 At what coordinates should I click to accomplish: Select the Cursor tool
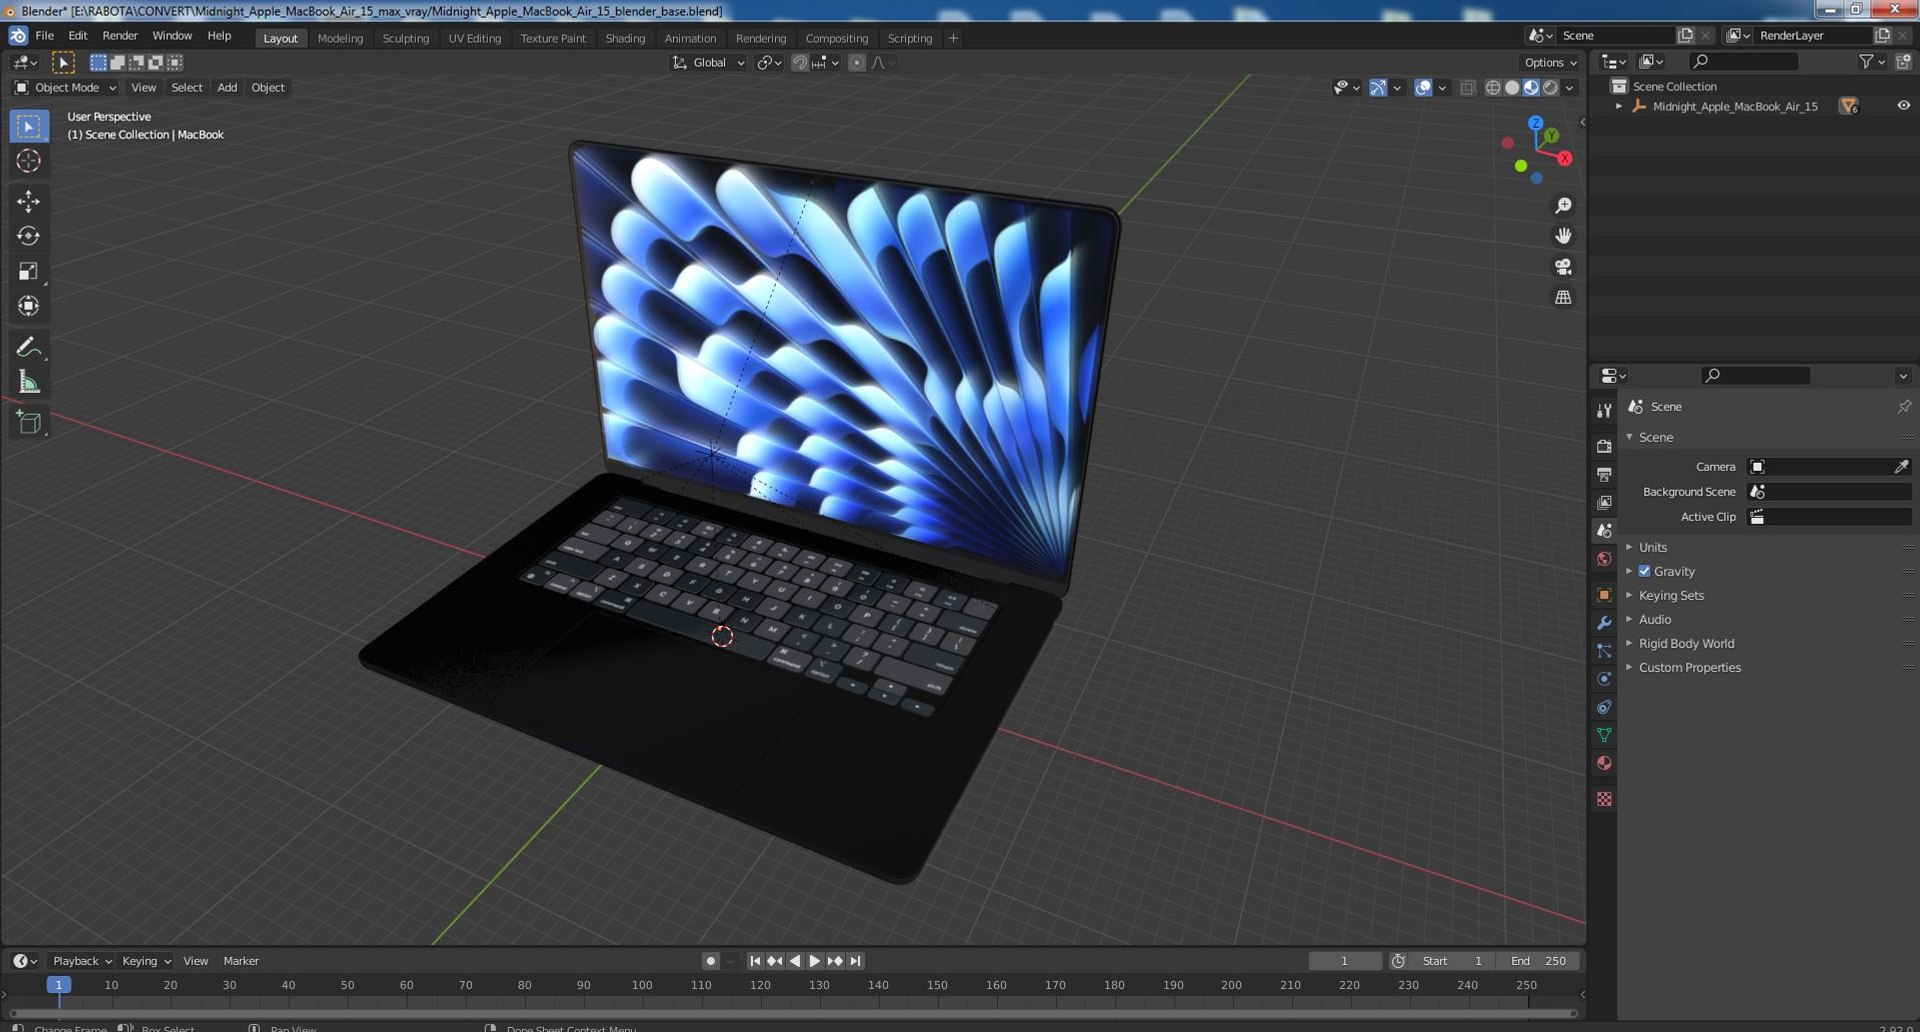point(28,161)
